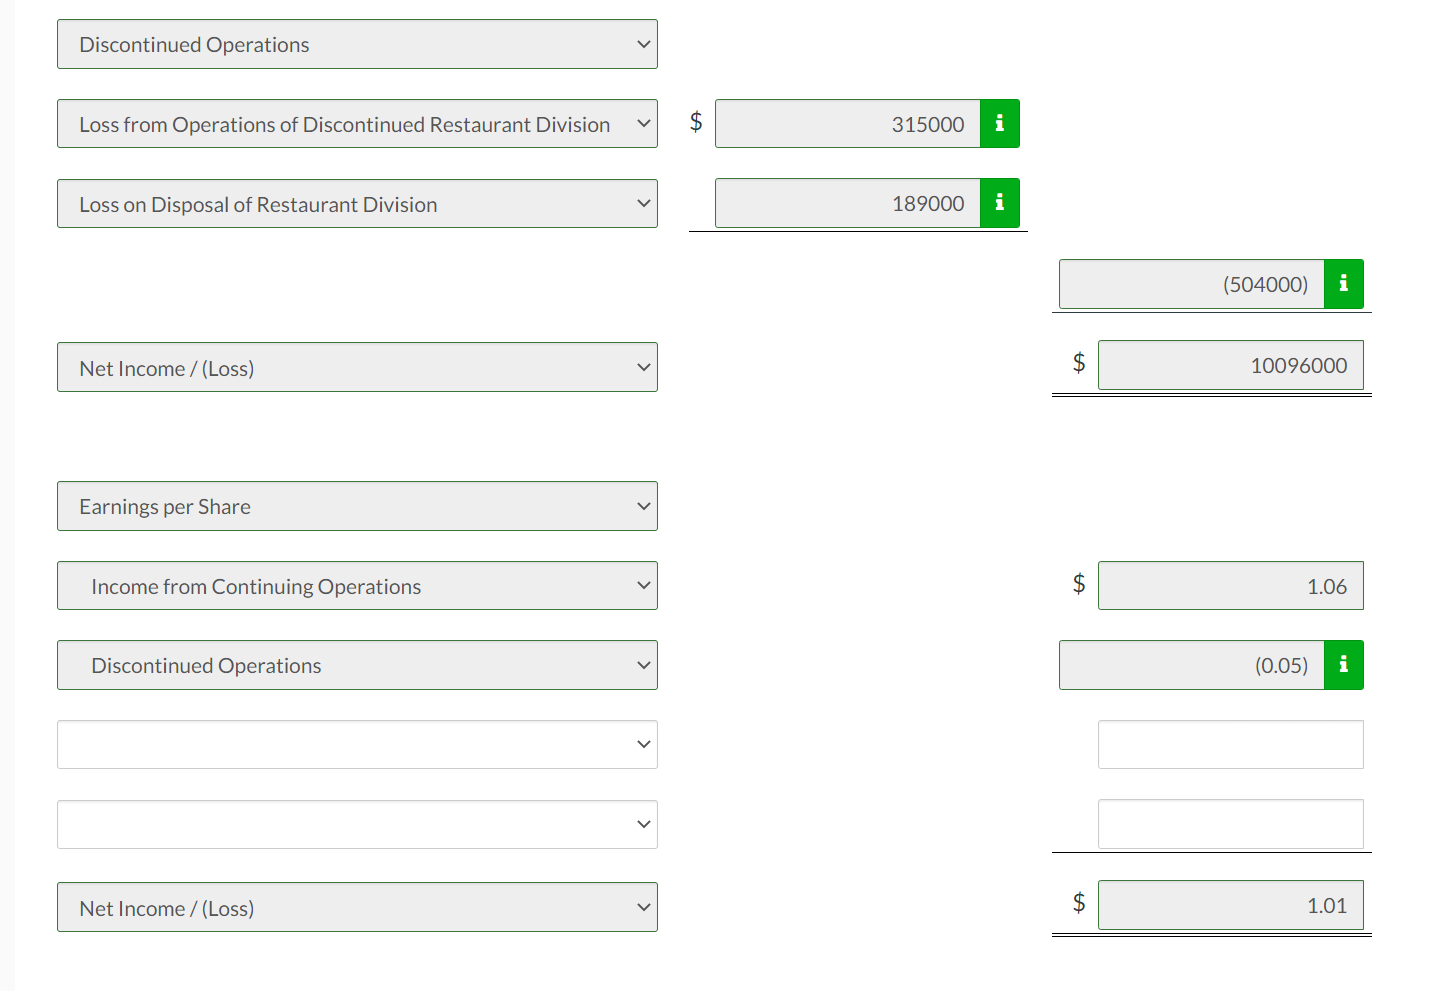Expand Loss from Operations of Discontinued Restaurant dropdown
Image resolution: width=1444 pixels, height=991 pixels.
point(357,124)
